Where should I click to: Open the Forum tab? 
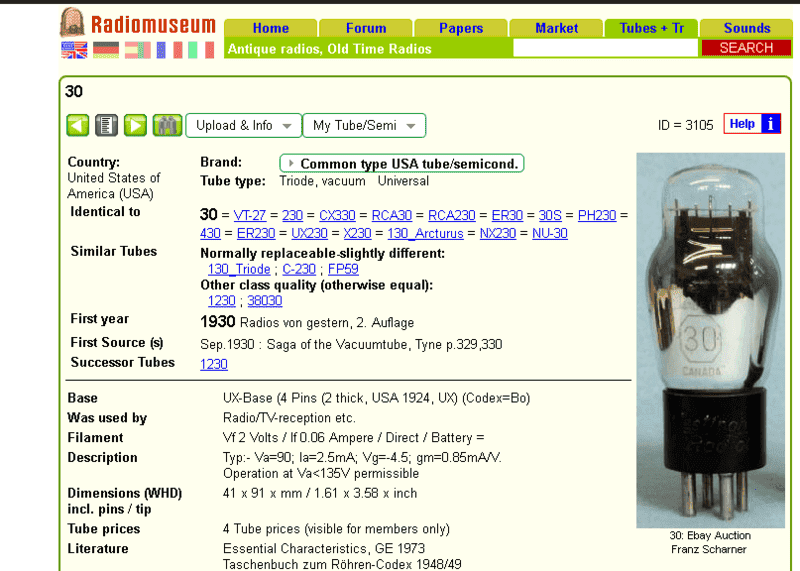[x=366, y=28]
